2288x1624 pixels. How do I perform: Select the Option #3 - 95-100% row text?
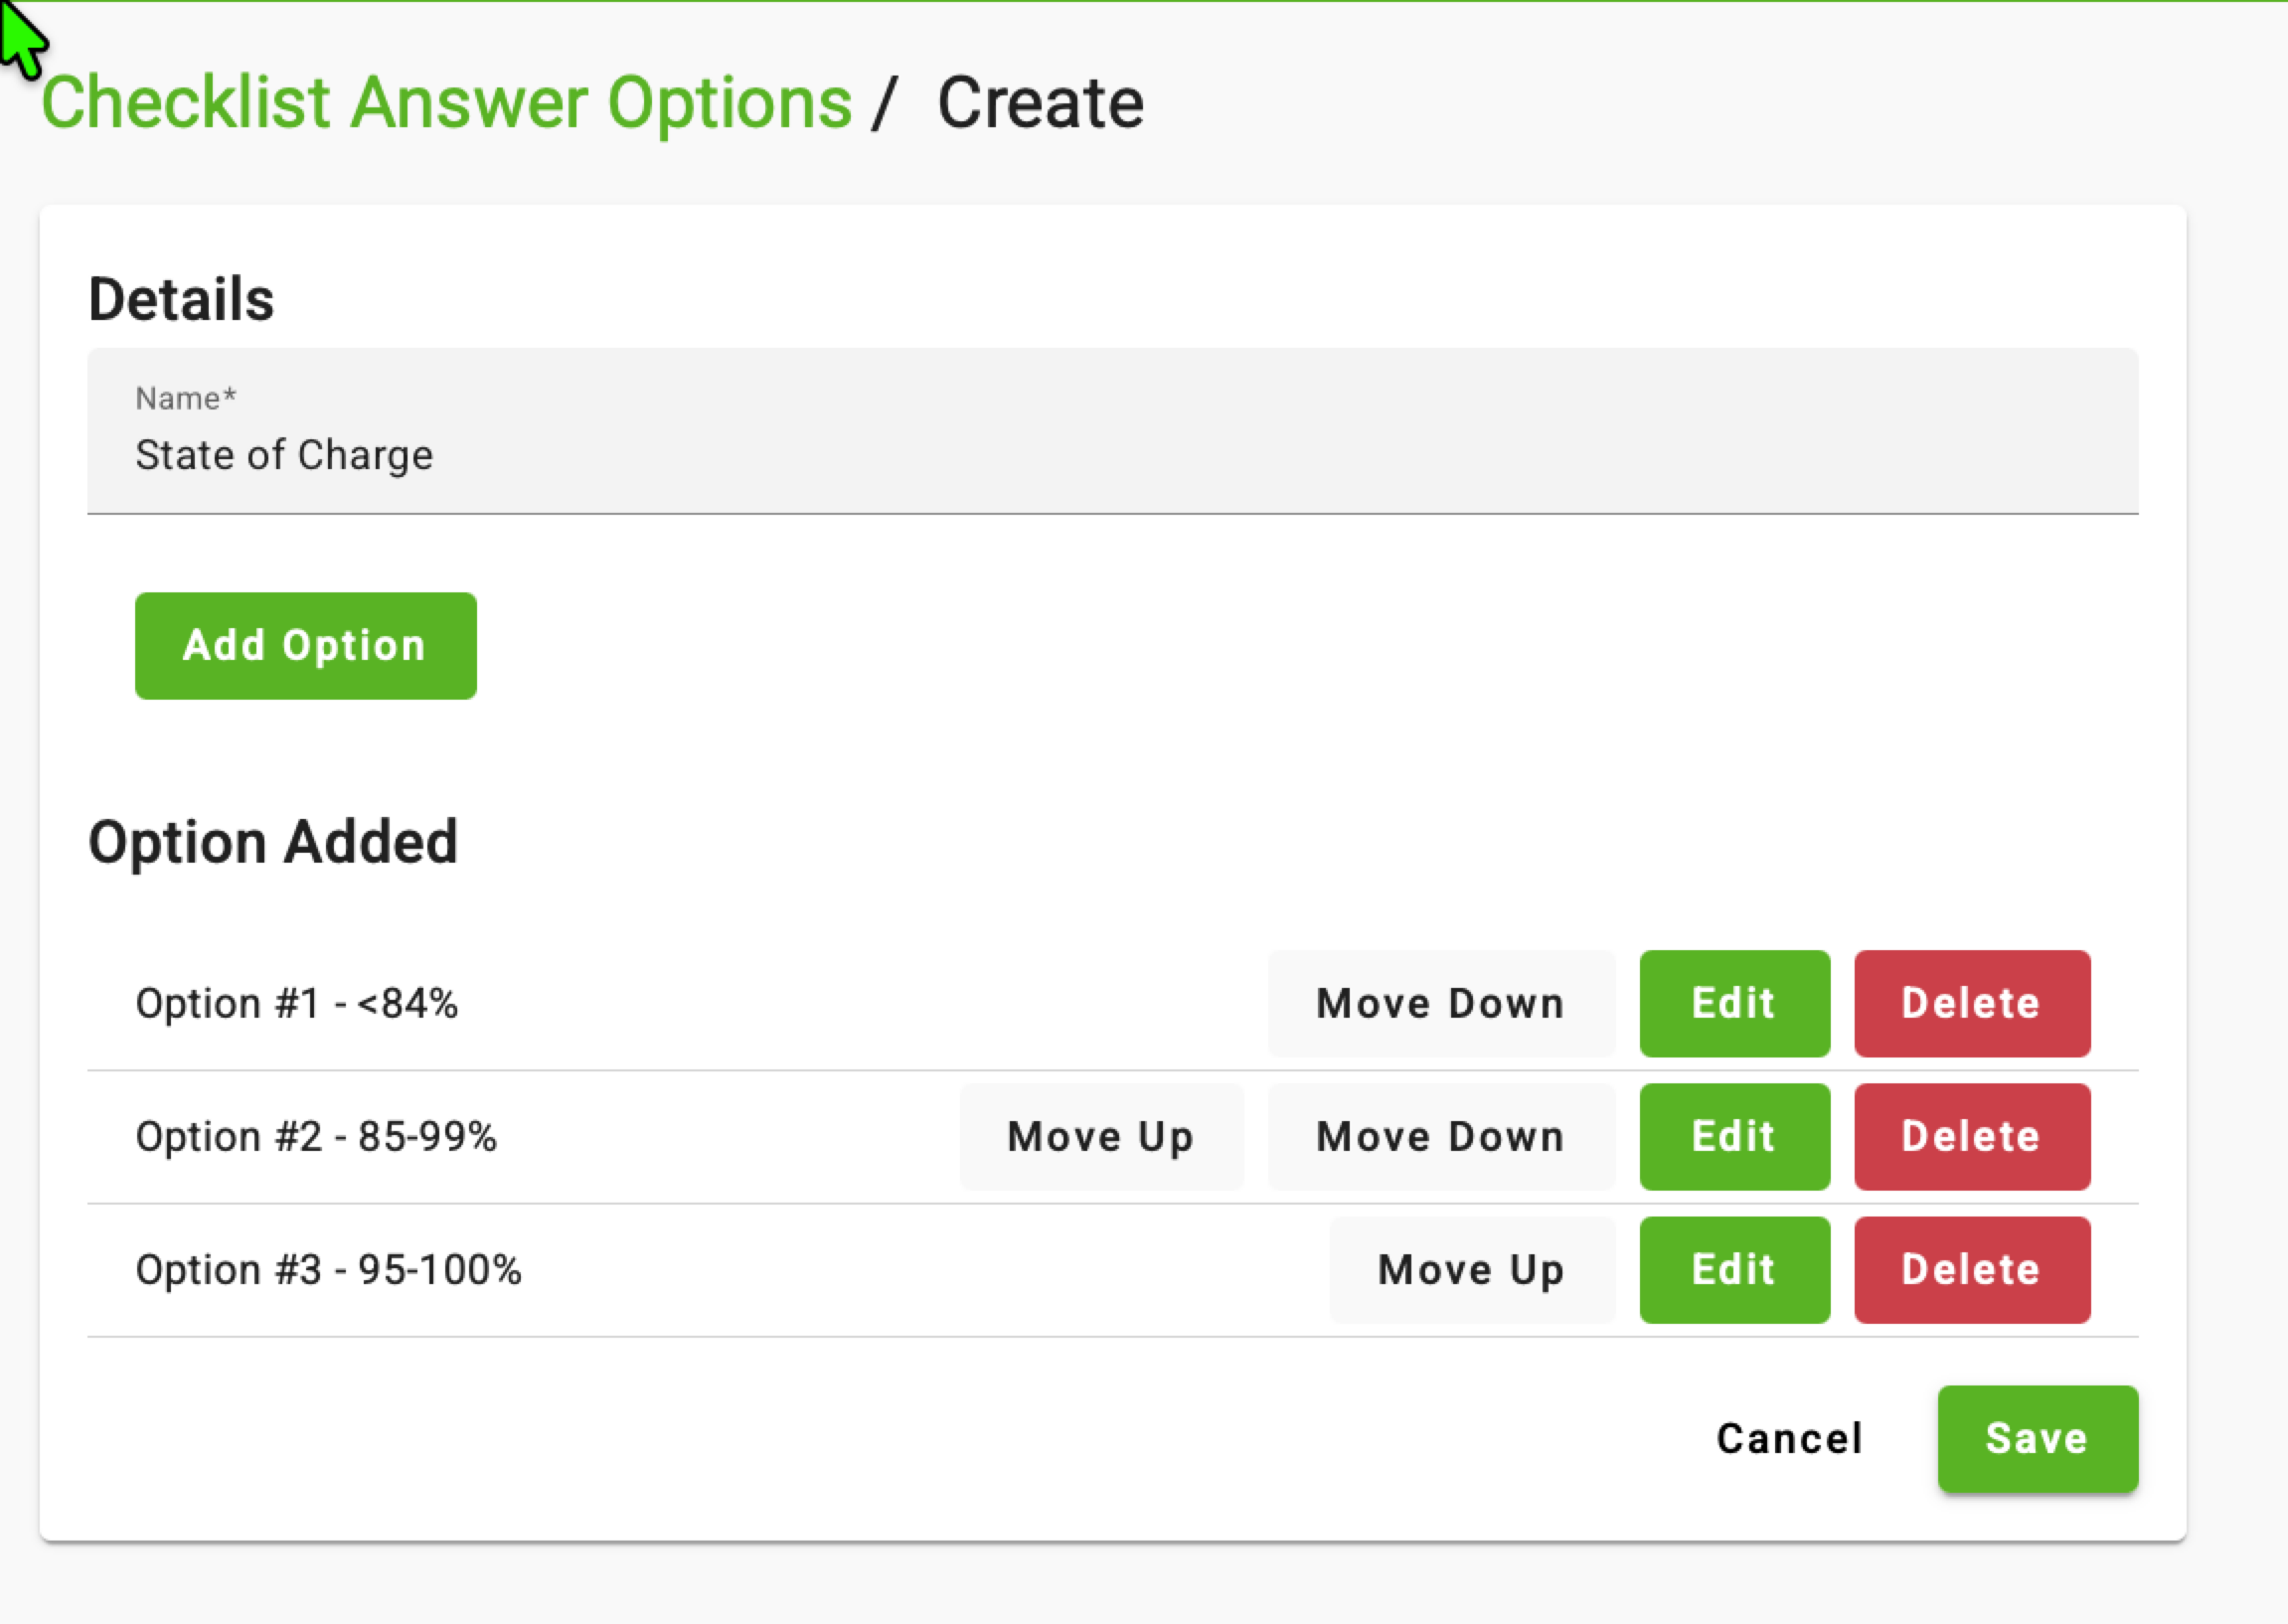click(329, 1270)
